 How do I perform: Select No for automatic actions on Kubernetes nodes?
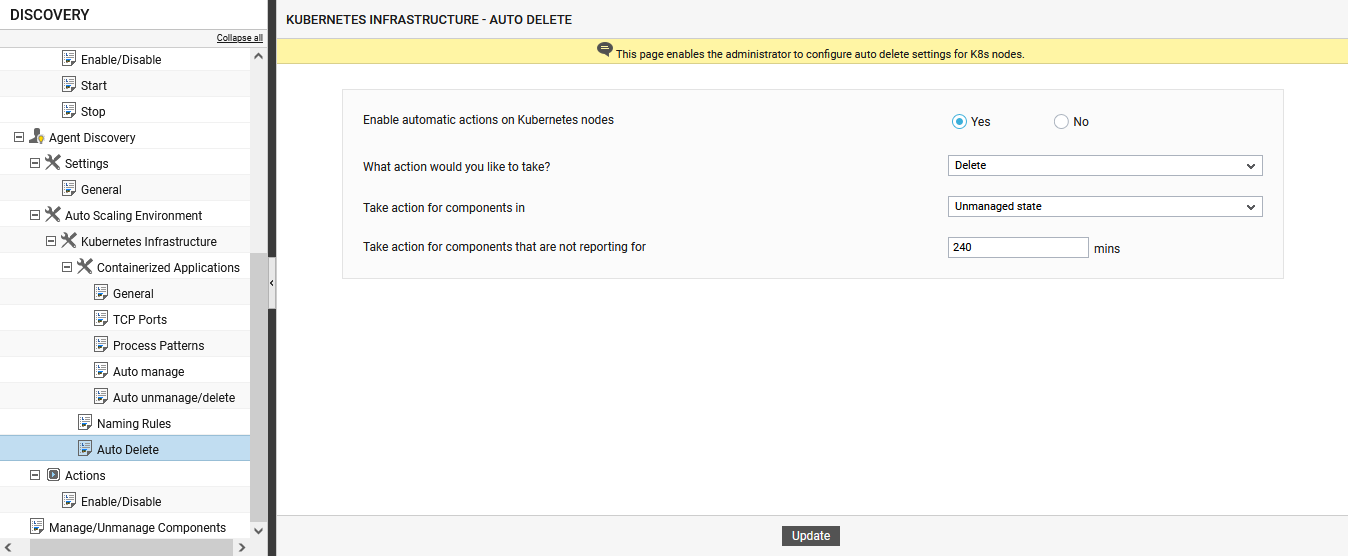[x=1061, y=122]
